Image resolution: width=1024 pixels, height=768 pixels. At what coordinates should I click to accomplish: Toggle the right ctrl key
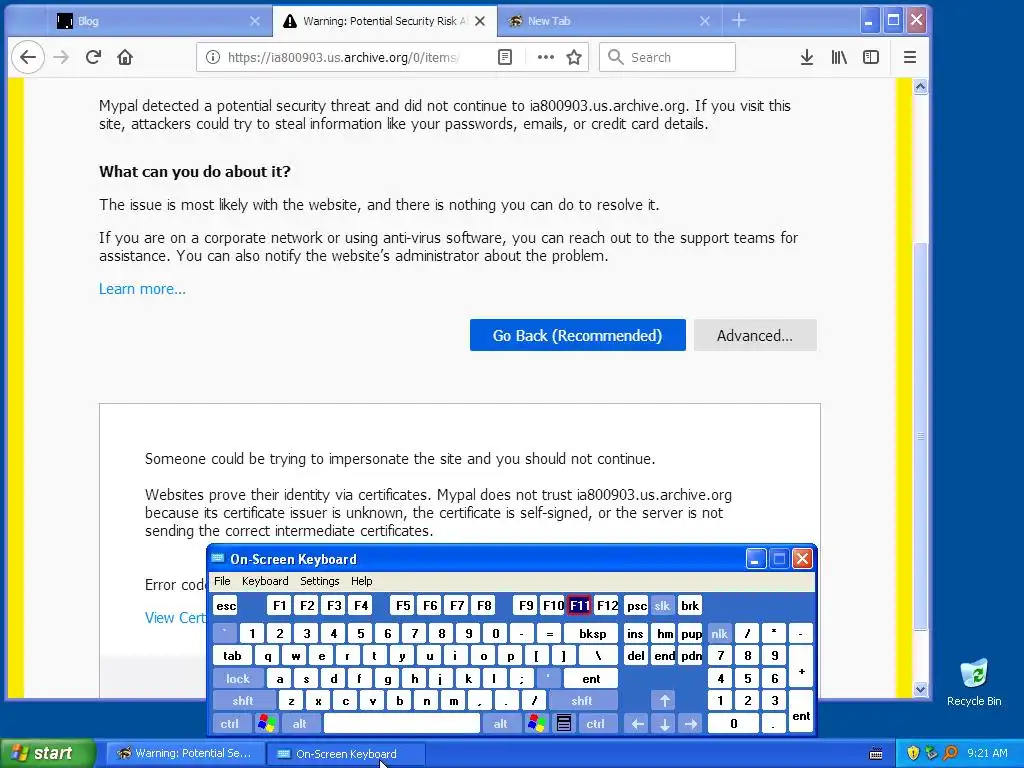[596, 724]
